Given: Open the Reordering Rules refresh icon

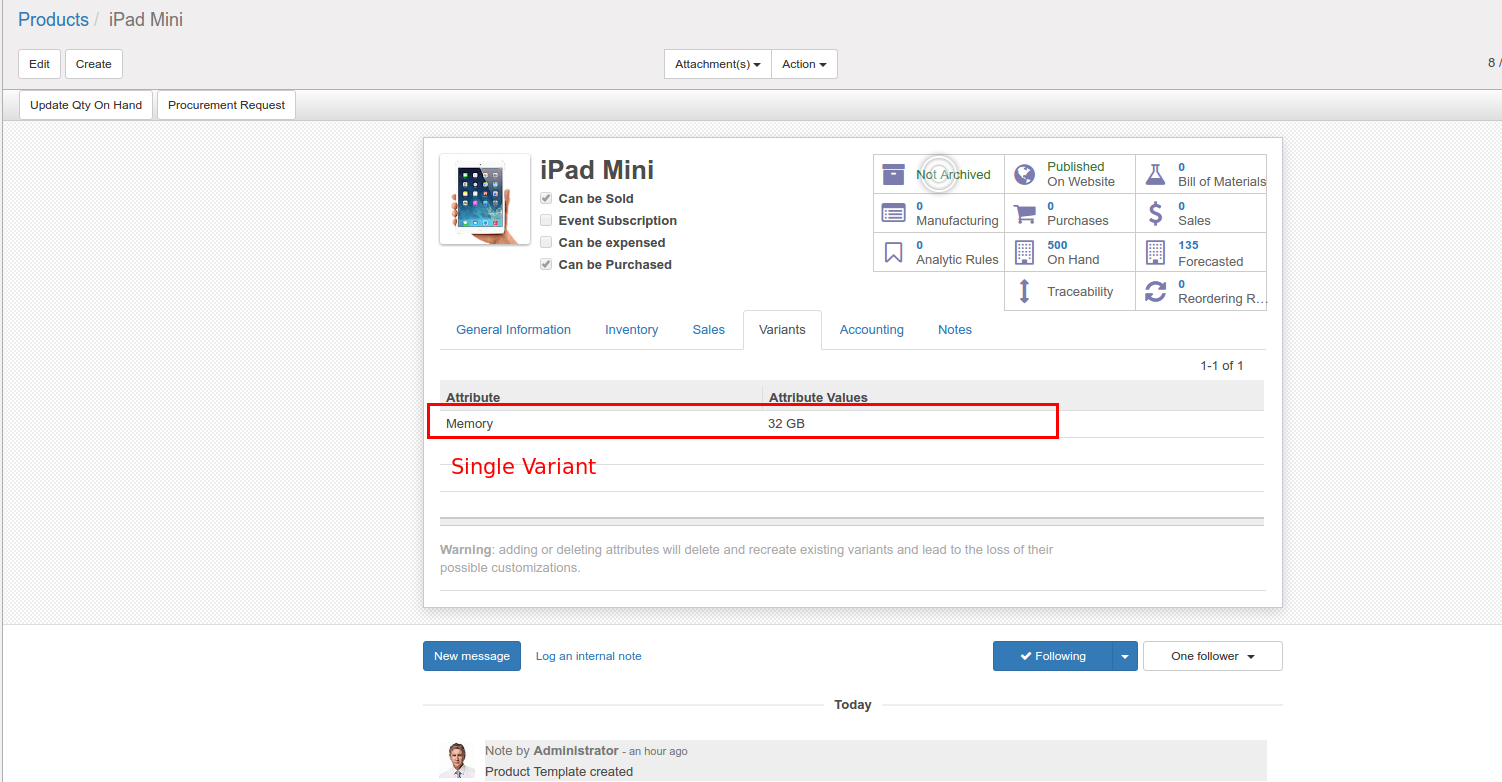Looking at the screenshot, I should tap(1156, 291).
